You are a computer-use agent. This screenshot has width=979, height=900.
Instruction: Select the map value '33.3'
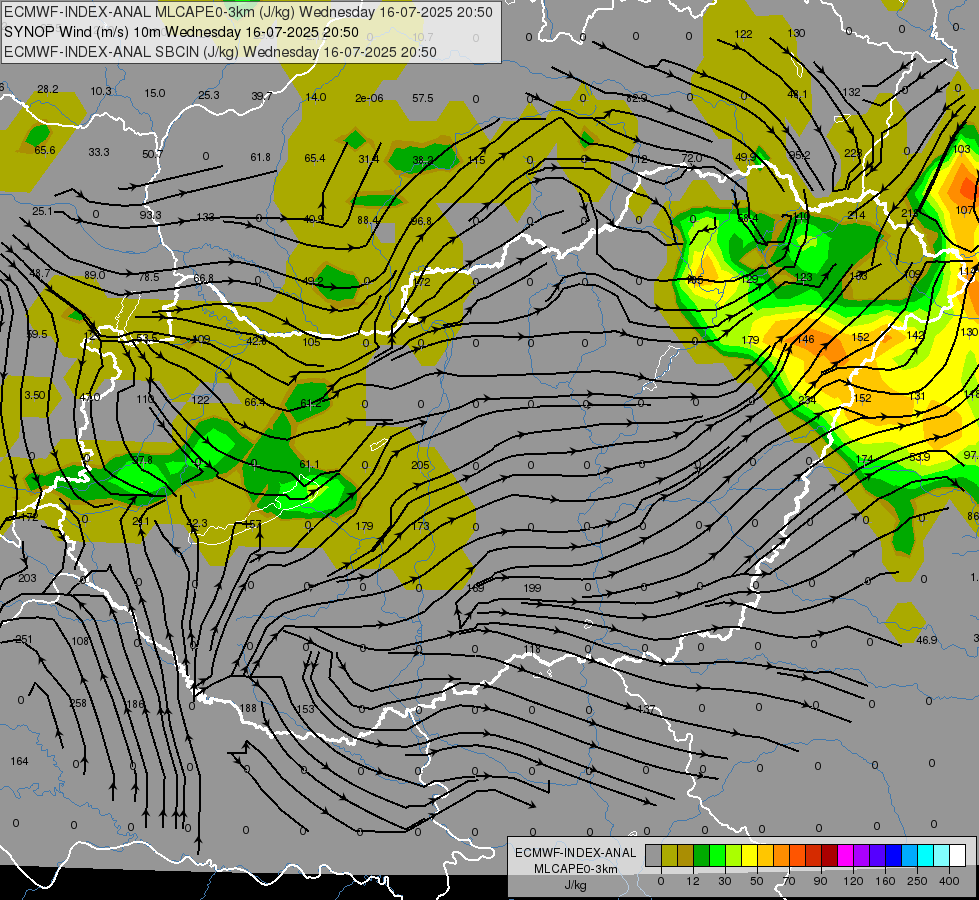click(x=99, y=152)
